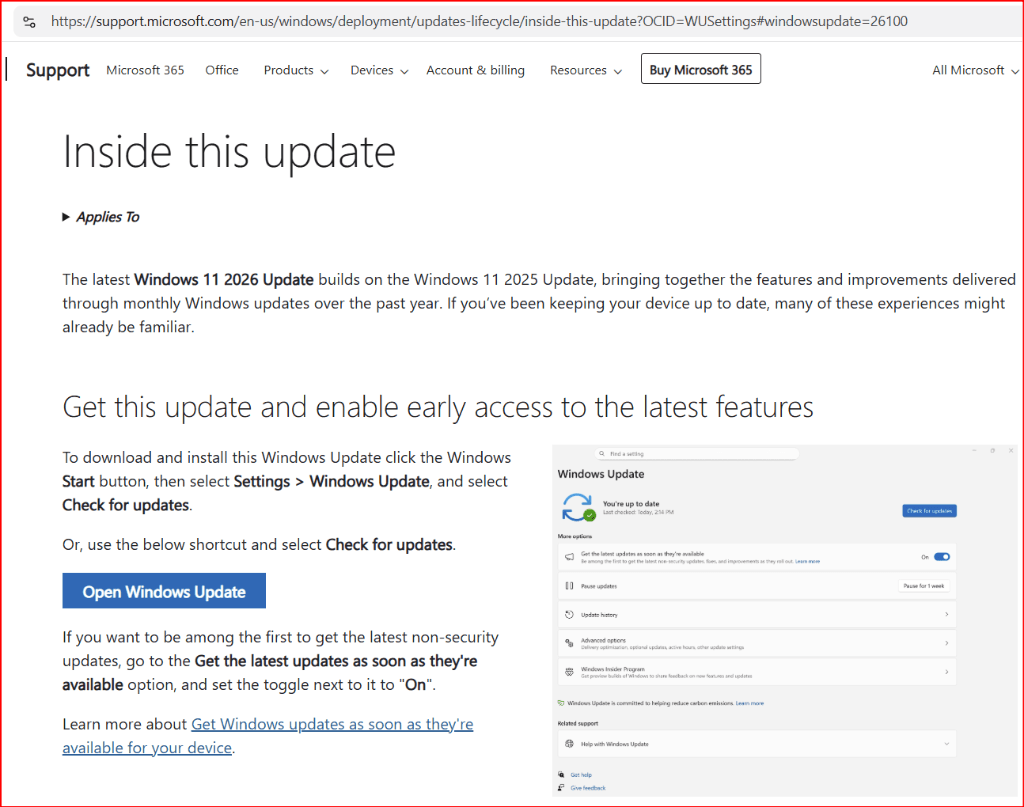This screenshot has height=807, width=1024.
Task: Click the Windows Insider Program icon
Action: [569, 672]
